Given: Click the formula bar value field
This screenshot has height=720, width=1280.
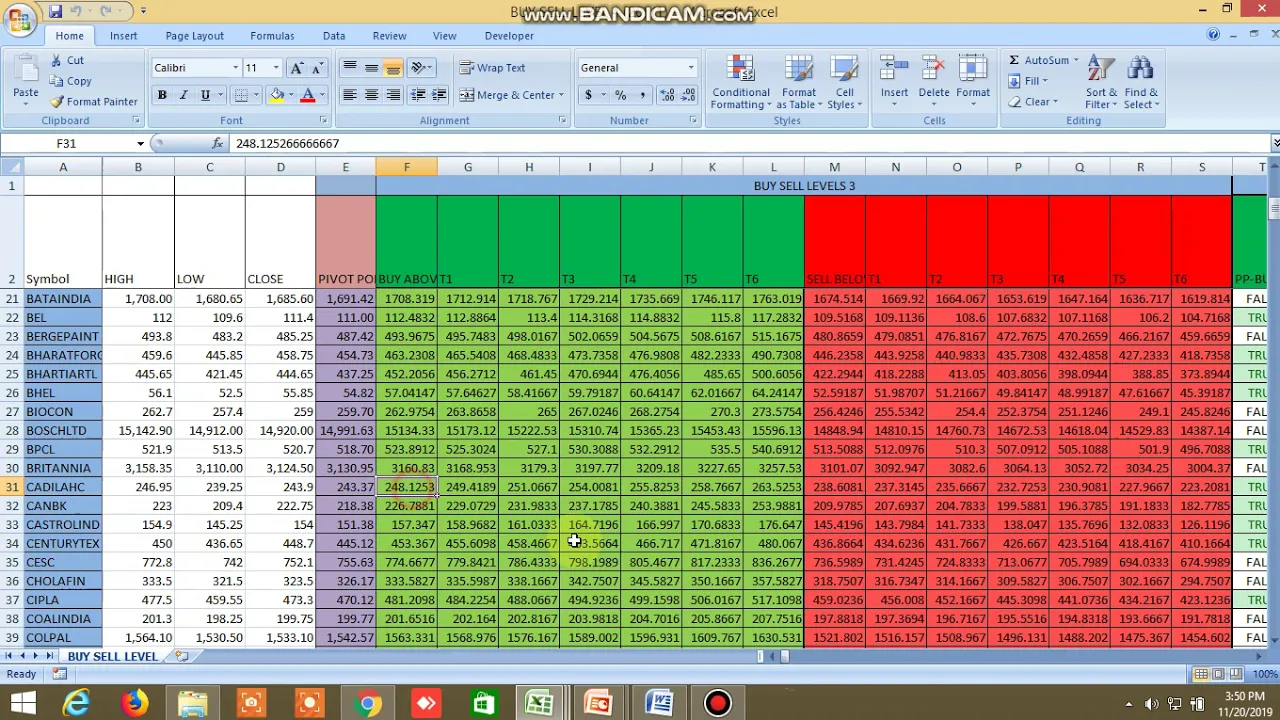Looking at the screenshot, I should pyautogui.click(x=750, y=144).
